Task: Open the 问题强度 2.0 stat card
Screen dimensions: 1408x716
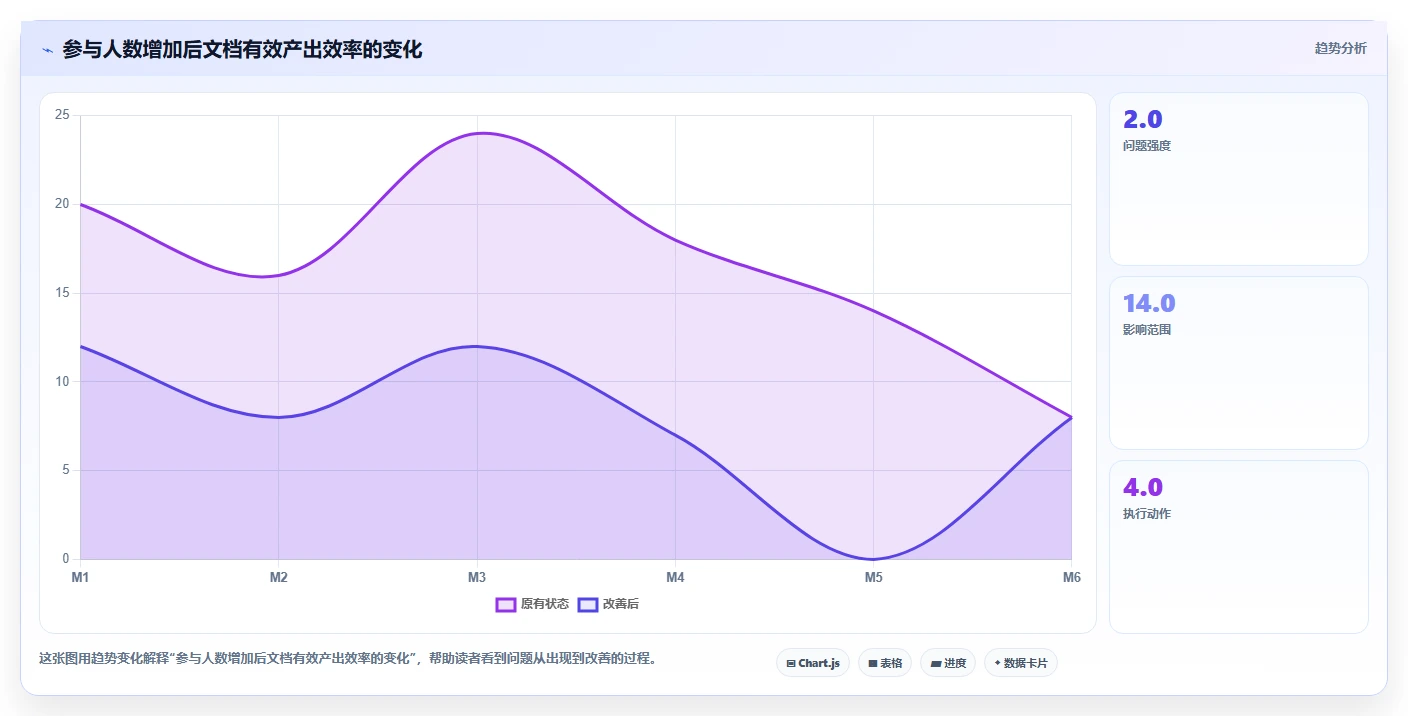Action: [x=1239, y=179]
